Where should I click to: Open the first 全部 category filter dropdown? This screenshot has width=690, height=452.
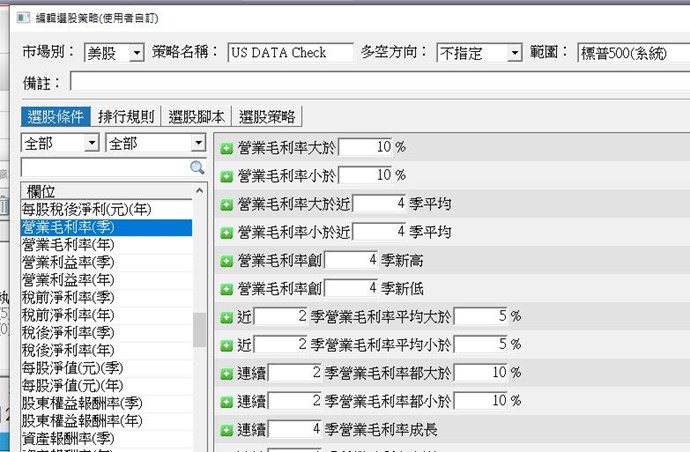[x=92, y=144]
